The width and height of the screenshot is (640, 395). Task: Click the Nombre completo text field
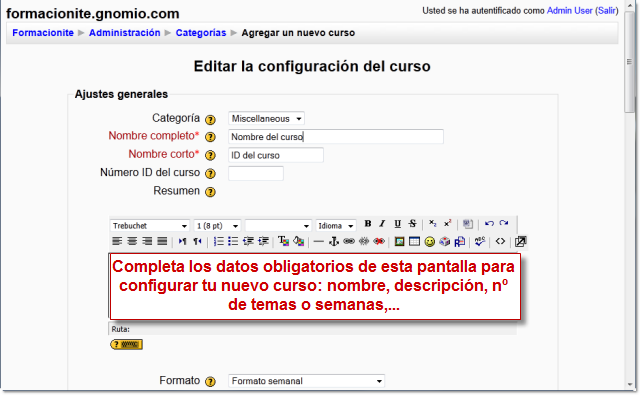click(x=336, y=137)
